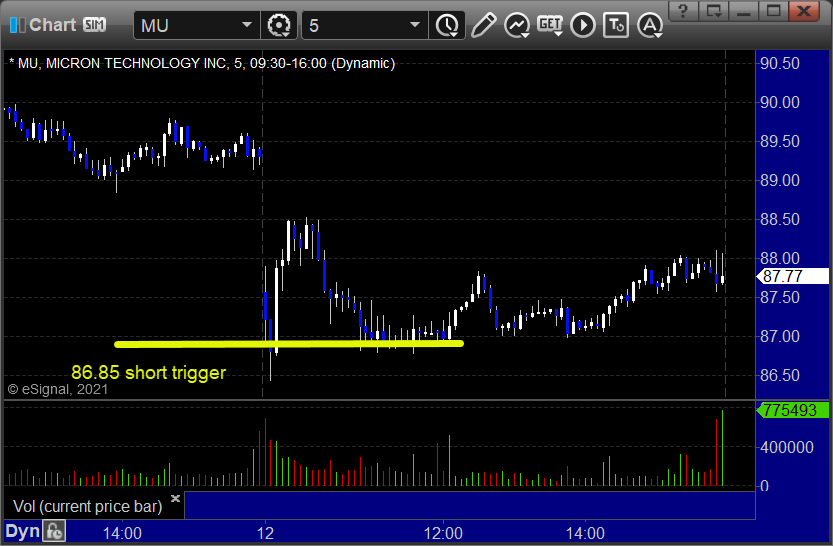The image size is (833, 546).
Task: Click the GET advanced studies icon
Action: pyautogui.click(x=550, y=25)
